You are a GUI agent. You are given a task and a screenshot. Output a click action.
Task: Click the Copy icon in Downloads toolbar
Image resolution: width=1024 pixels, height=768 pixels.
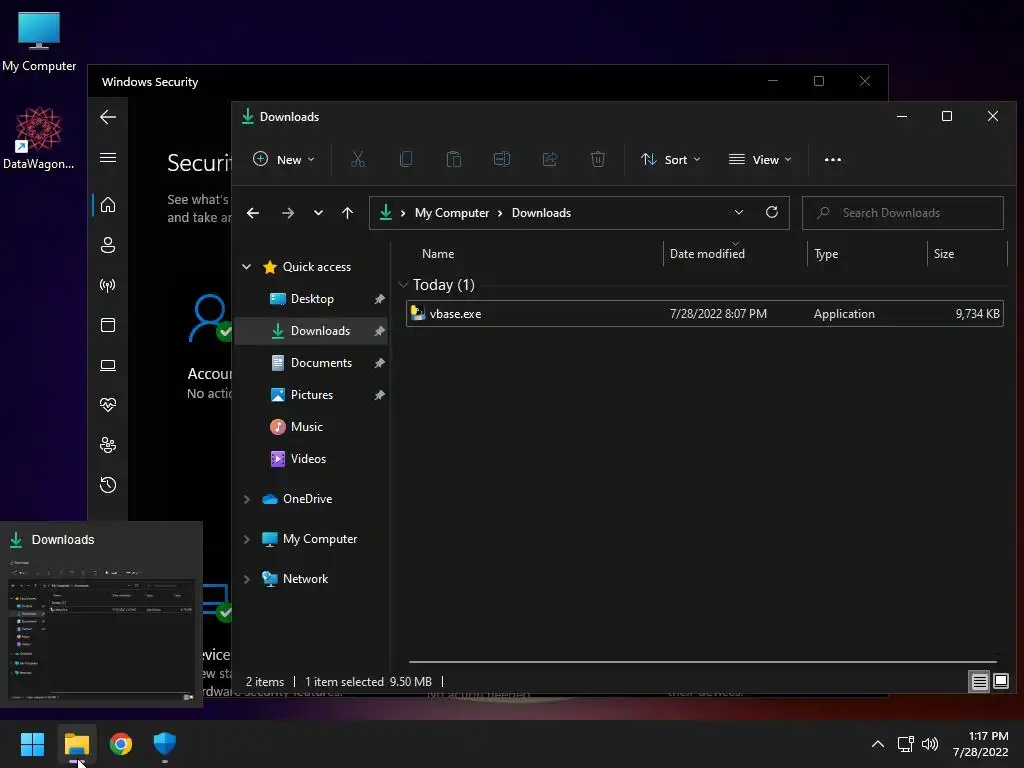coord(406,159)
